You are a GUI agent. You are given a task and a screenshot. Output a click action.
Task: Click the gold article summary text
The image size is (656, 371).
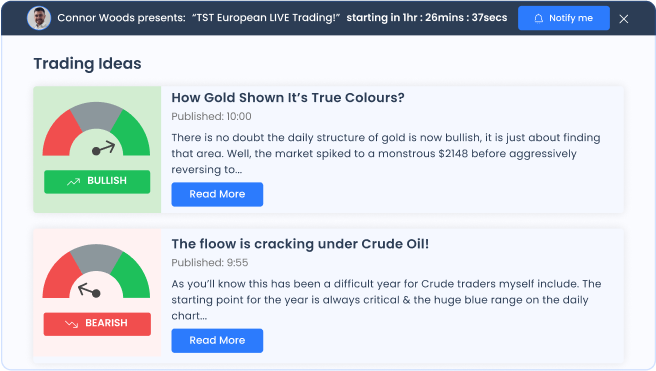point(386,154)
